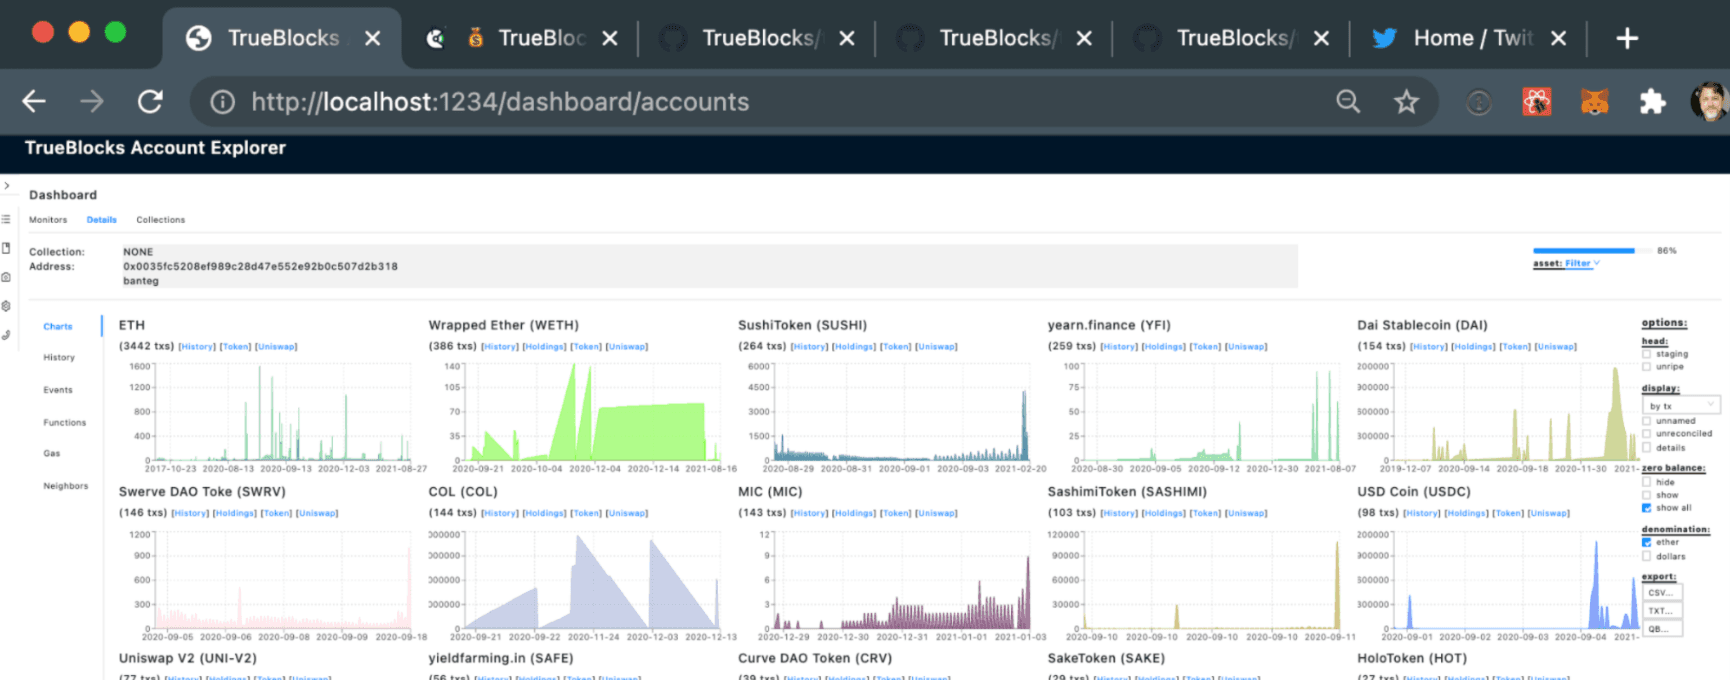Click the browser forward arrow
The image size is (1730, 680).
click(92, 101)
